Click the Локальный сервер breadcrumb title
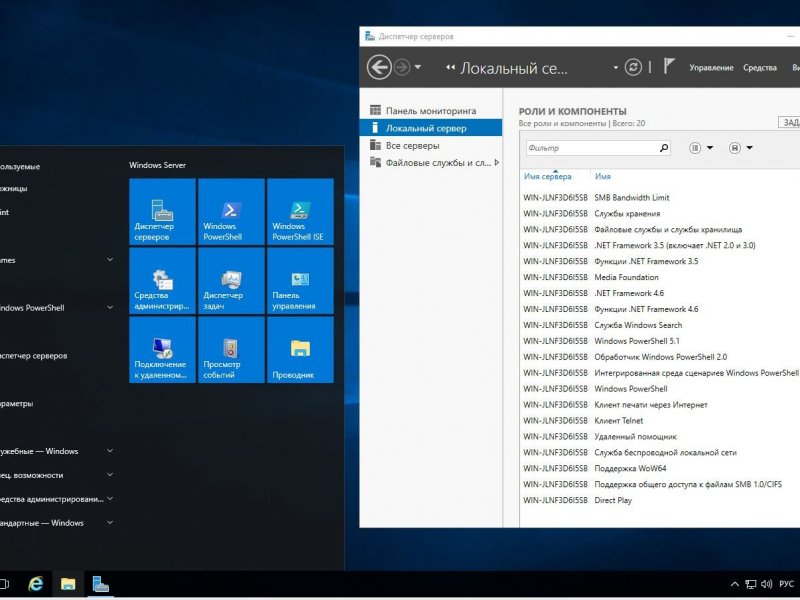800x600 pixels. click(514, 68)
